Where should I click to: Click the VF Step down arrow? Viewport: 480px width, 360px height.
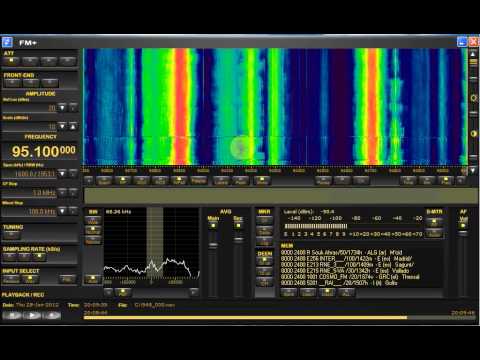click(x=62, y=192)
